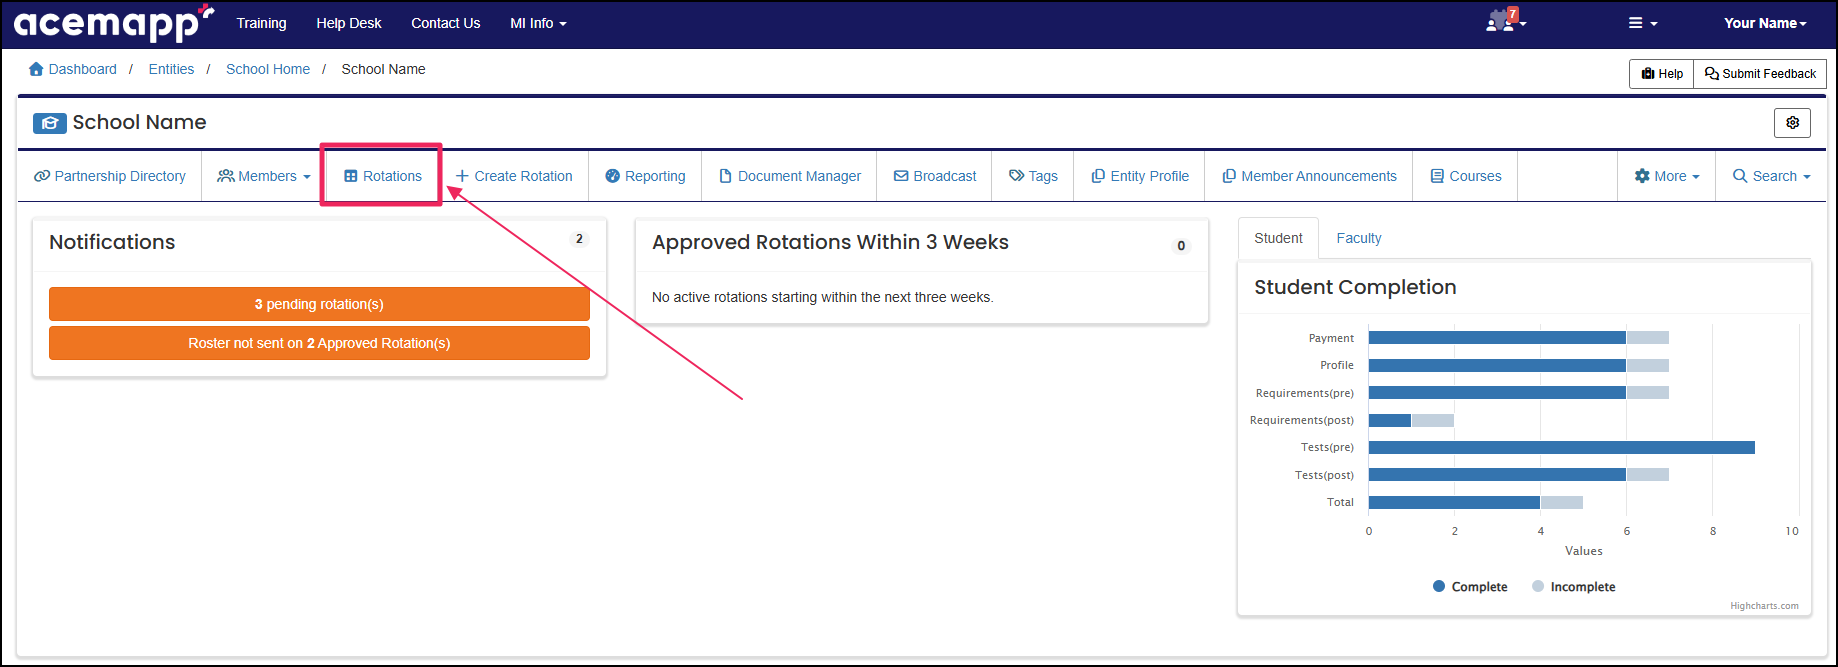Click the Notifications count badge 2
Screen dimensions: 1838x667
pos(579,239)
